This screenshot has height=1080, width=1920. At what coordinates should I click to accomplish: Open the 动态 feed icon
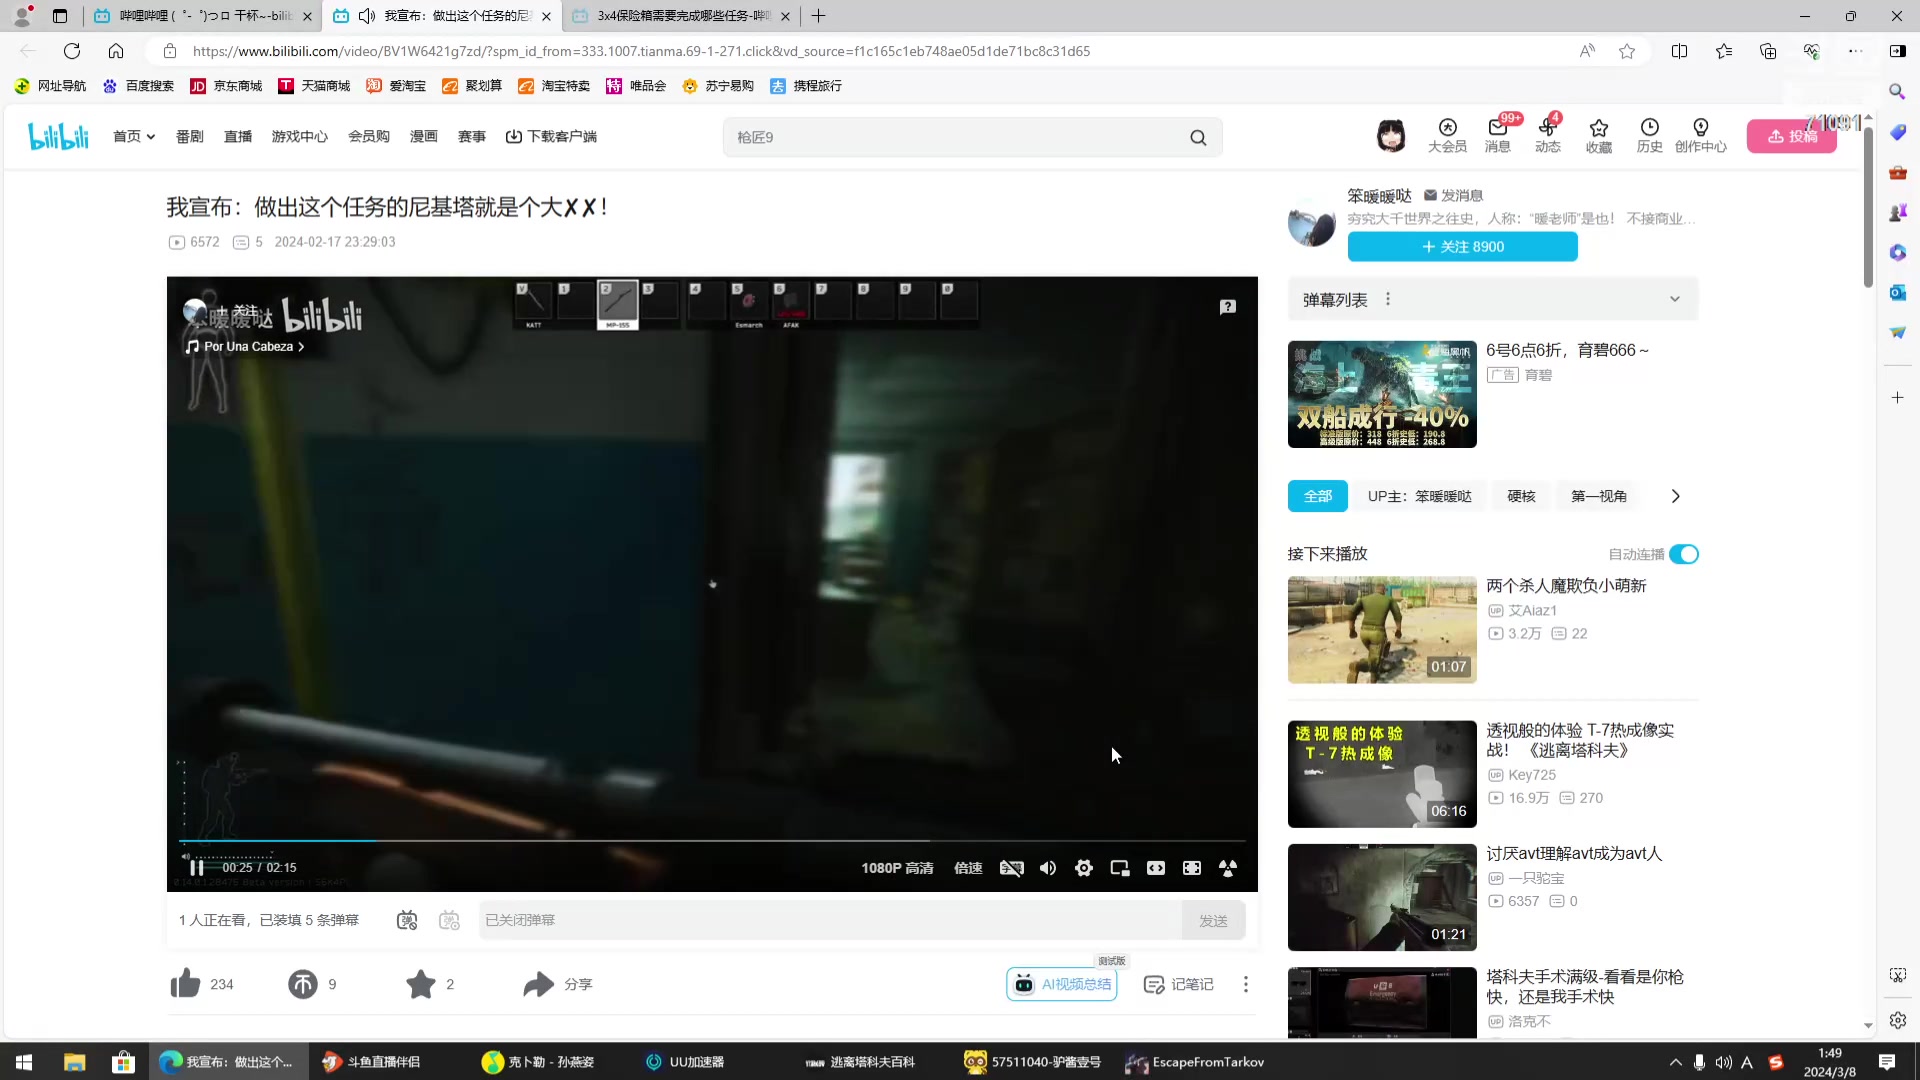click(1547, 136)
